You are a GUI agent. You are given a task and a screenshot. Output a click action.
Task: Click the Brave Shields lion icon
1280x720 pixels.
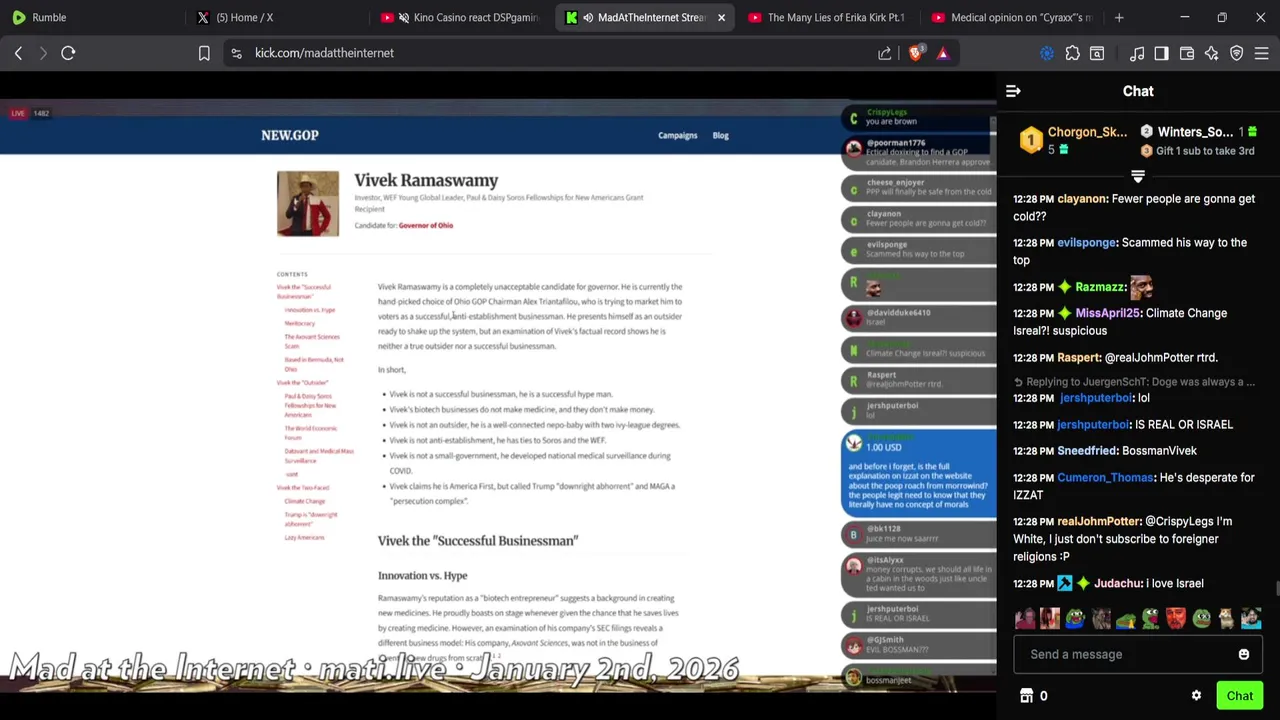pos(915,53)
